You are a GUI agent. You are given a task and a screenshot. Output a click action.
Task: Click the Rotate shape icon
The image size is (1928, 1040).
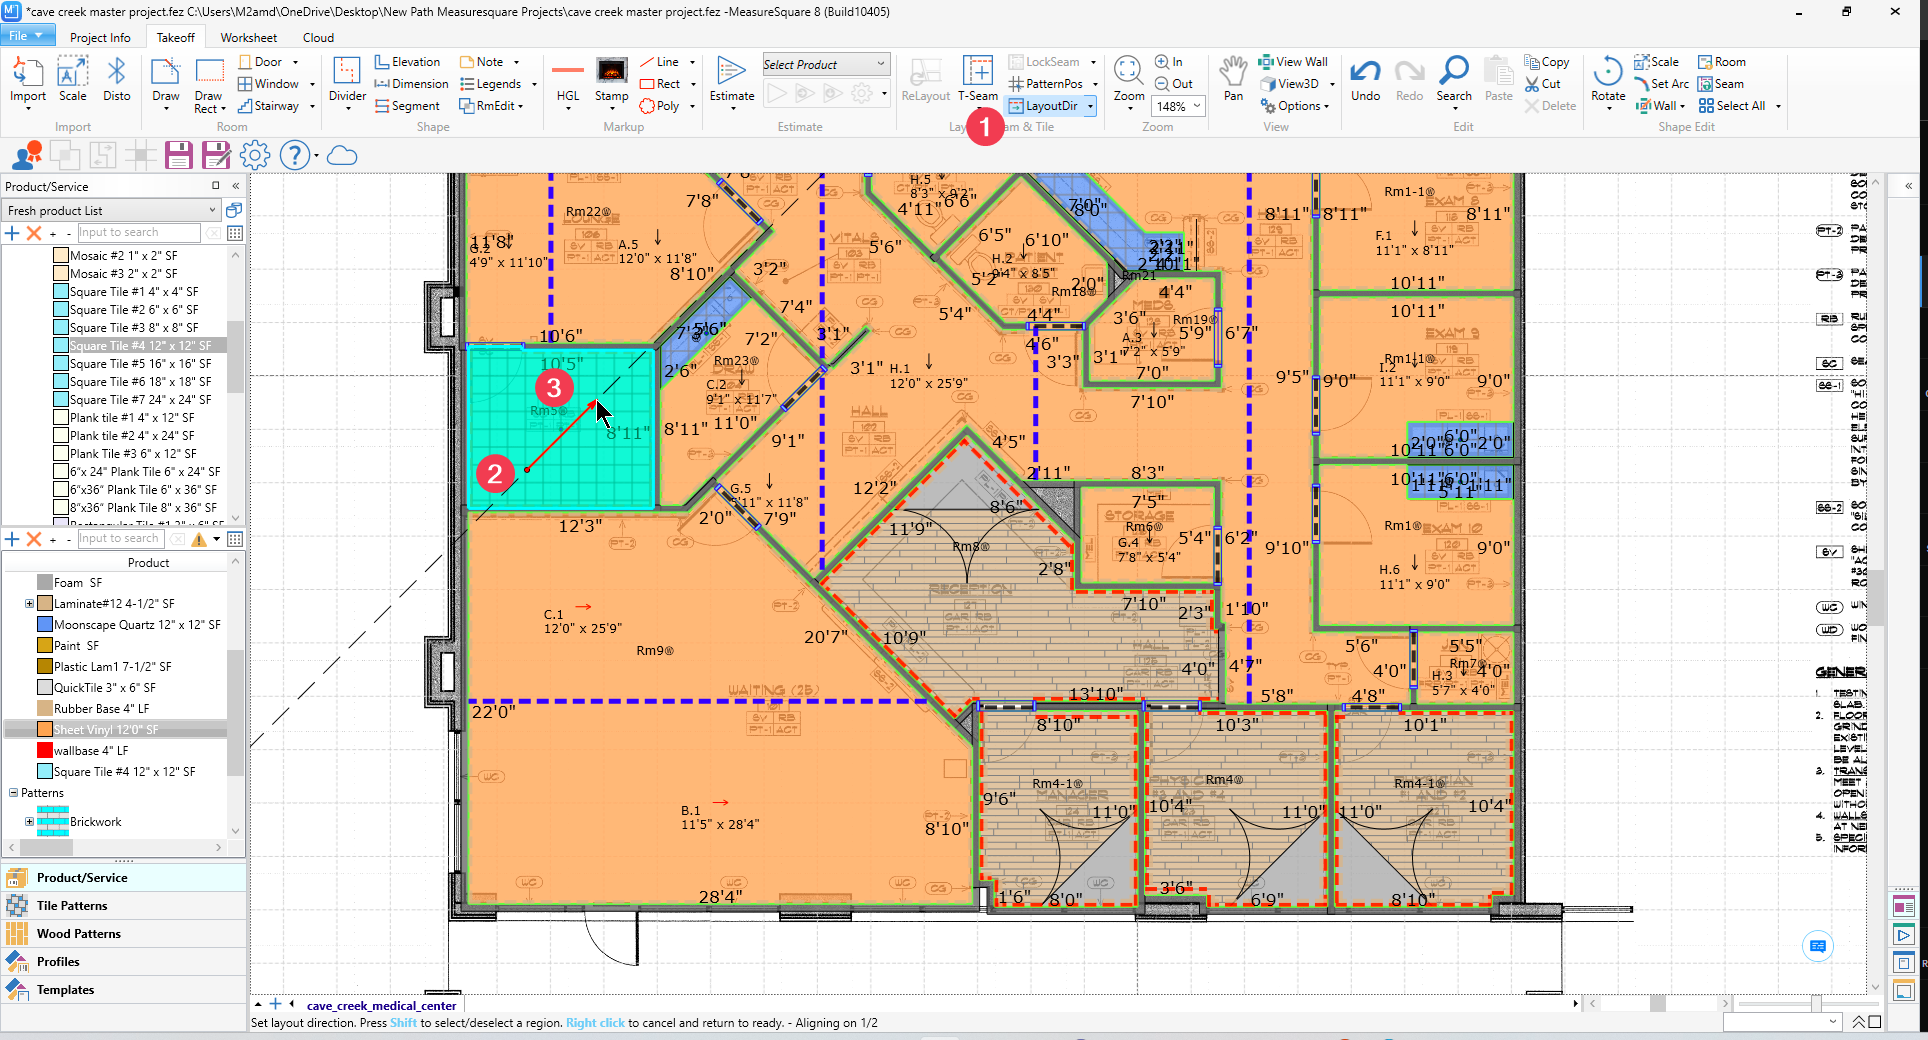tap(1608, 72)
